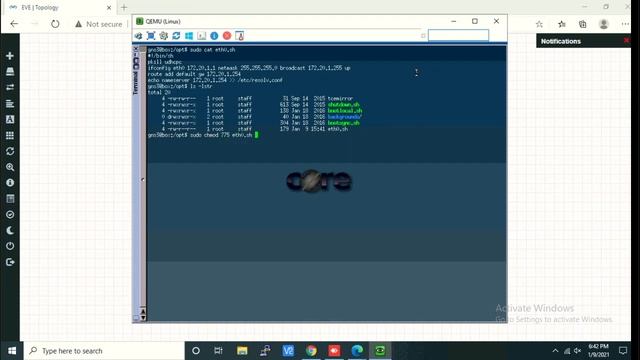This screenshot has width=640, height=360.
Task: Click the Type here to search box
Action: (x=104, y=351)
